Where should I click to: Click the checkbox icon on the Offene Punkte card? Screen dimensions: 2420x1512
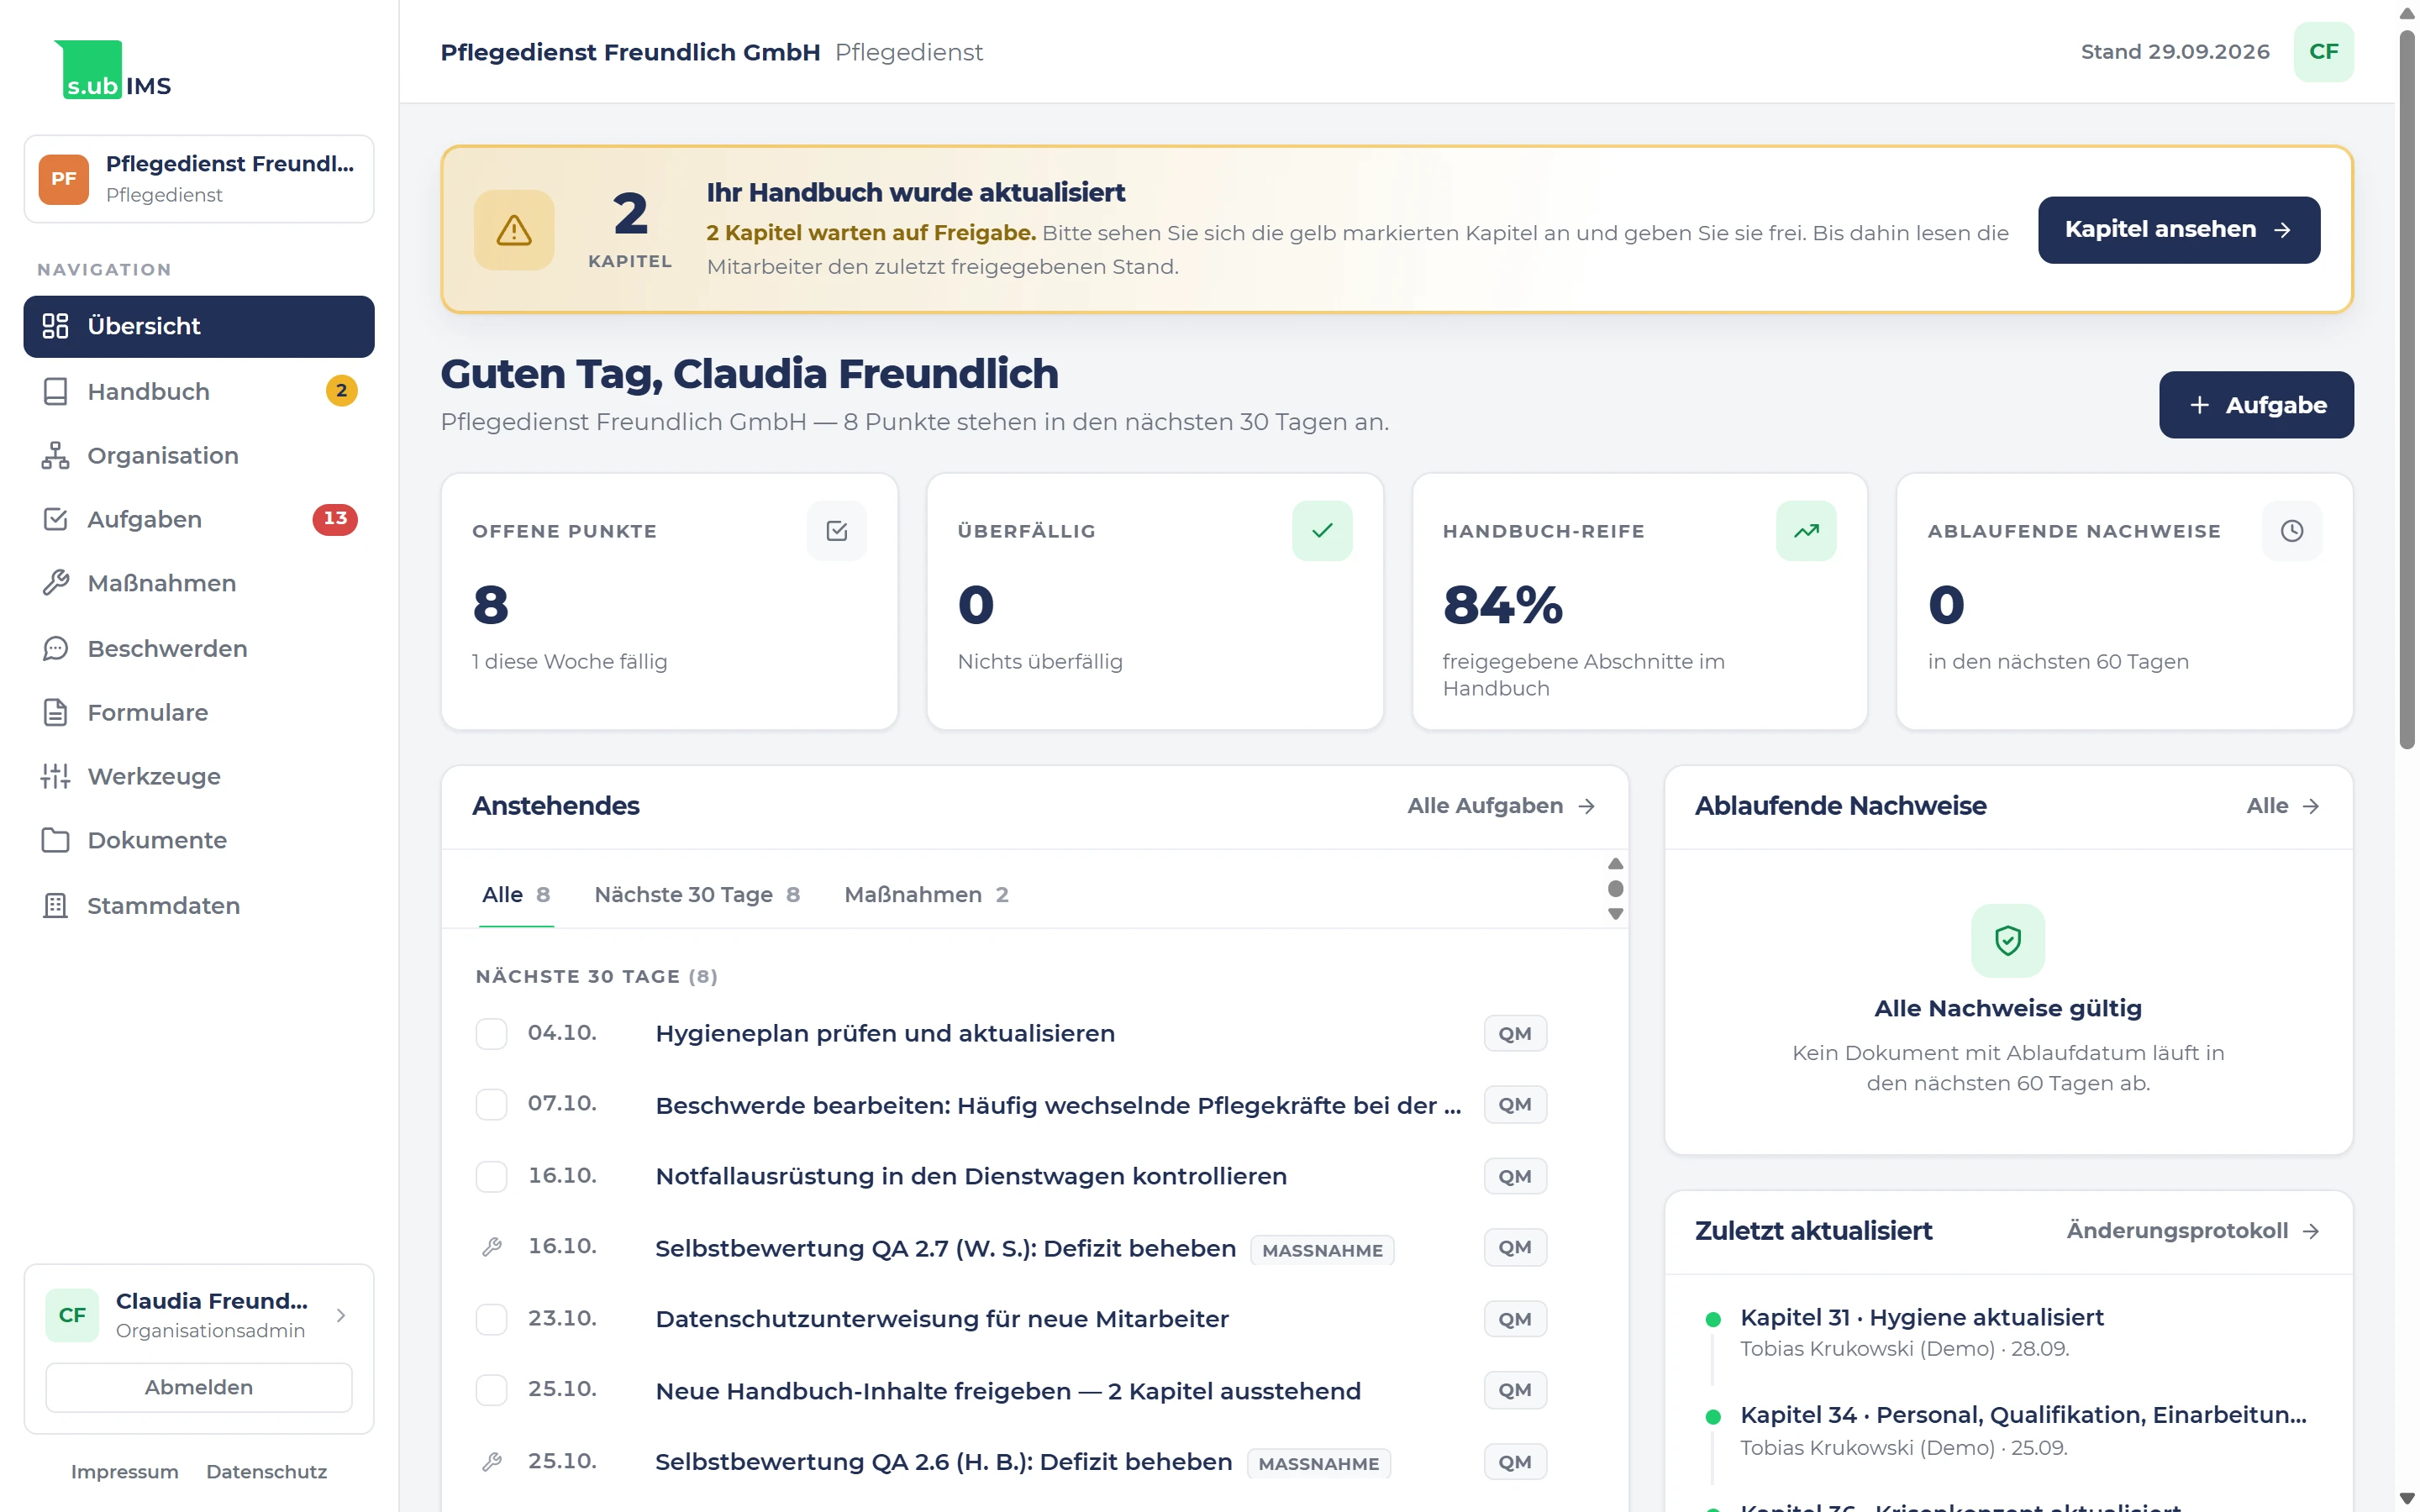837,531
